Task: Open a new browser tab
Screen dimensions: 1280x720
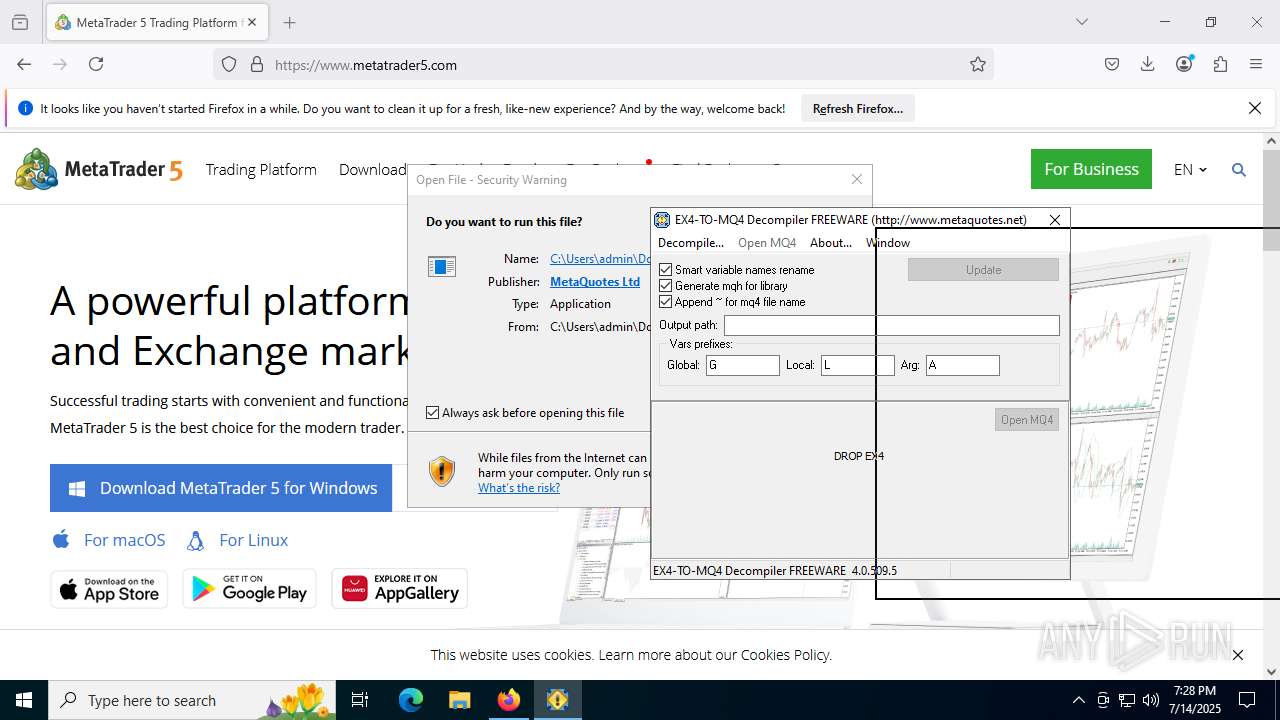Action: (x=290, y=22)
